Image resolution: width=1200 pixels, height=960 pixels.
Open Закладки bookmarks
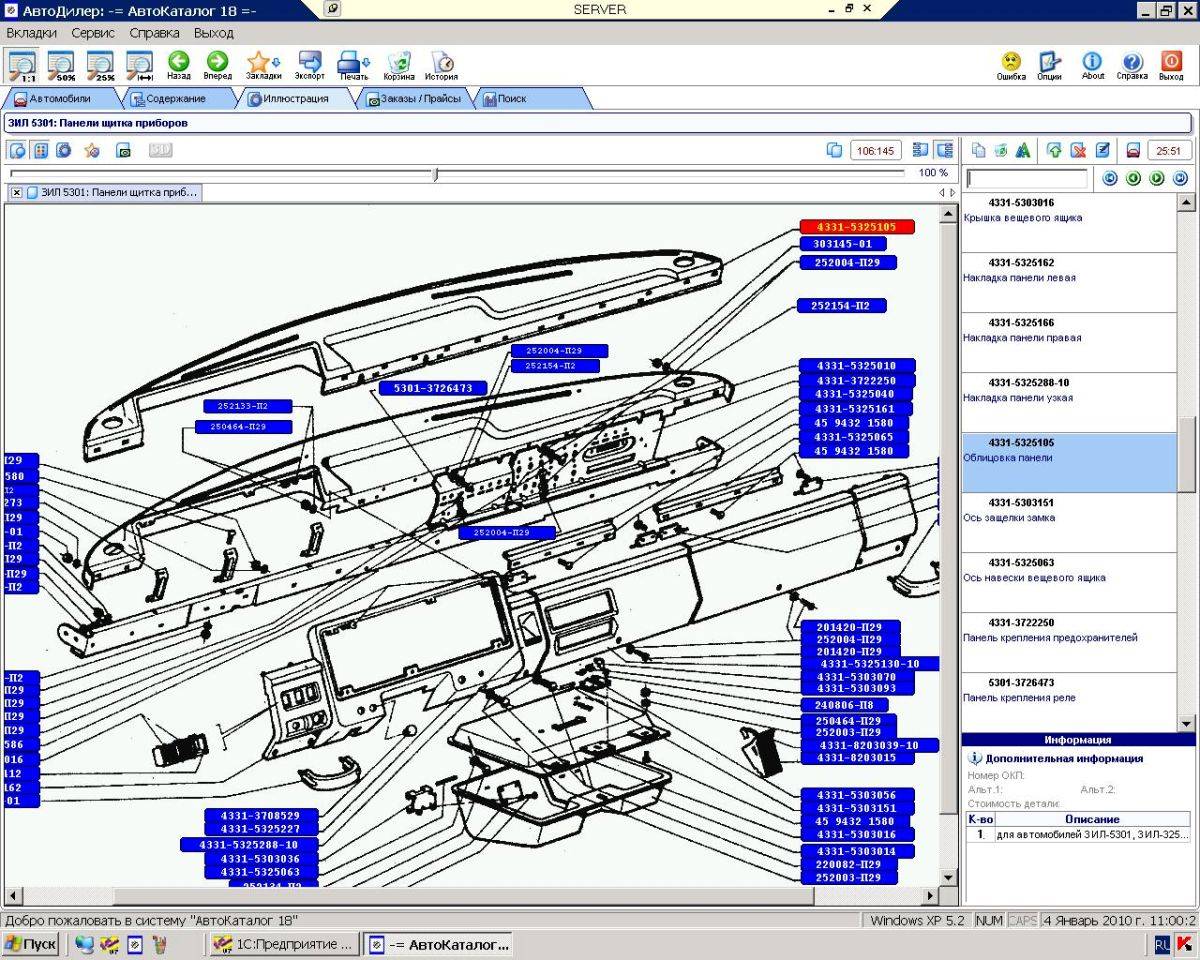[x=263, y=65]
